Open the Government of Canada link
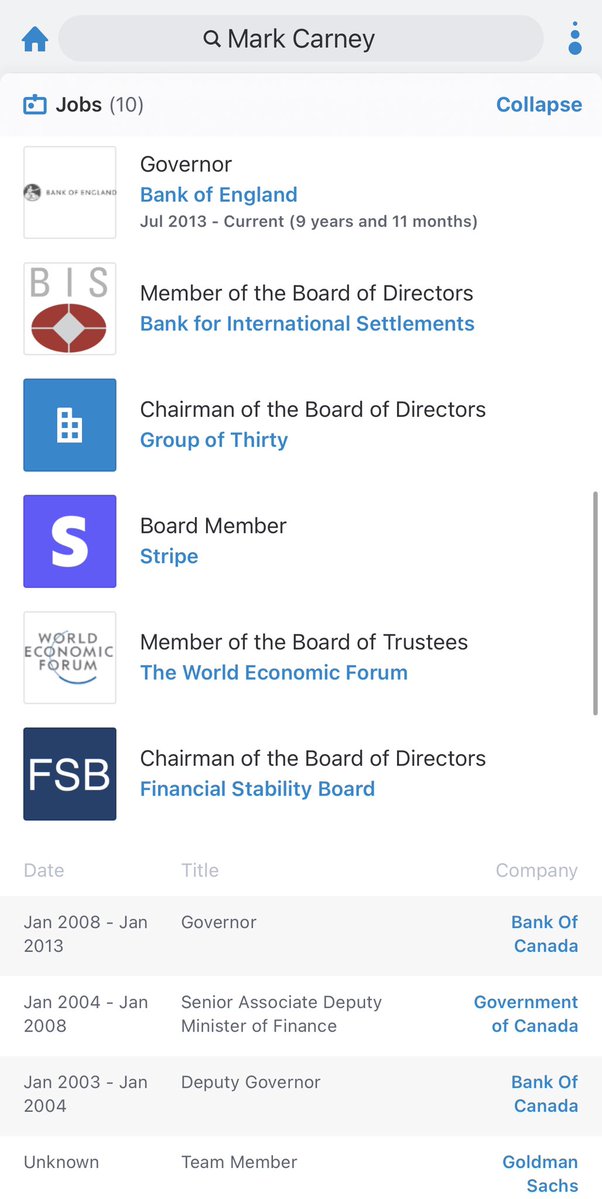 click(526, 1014)
